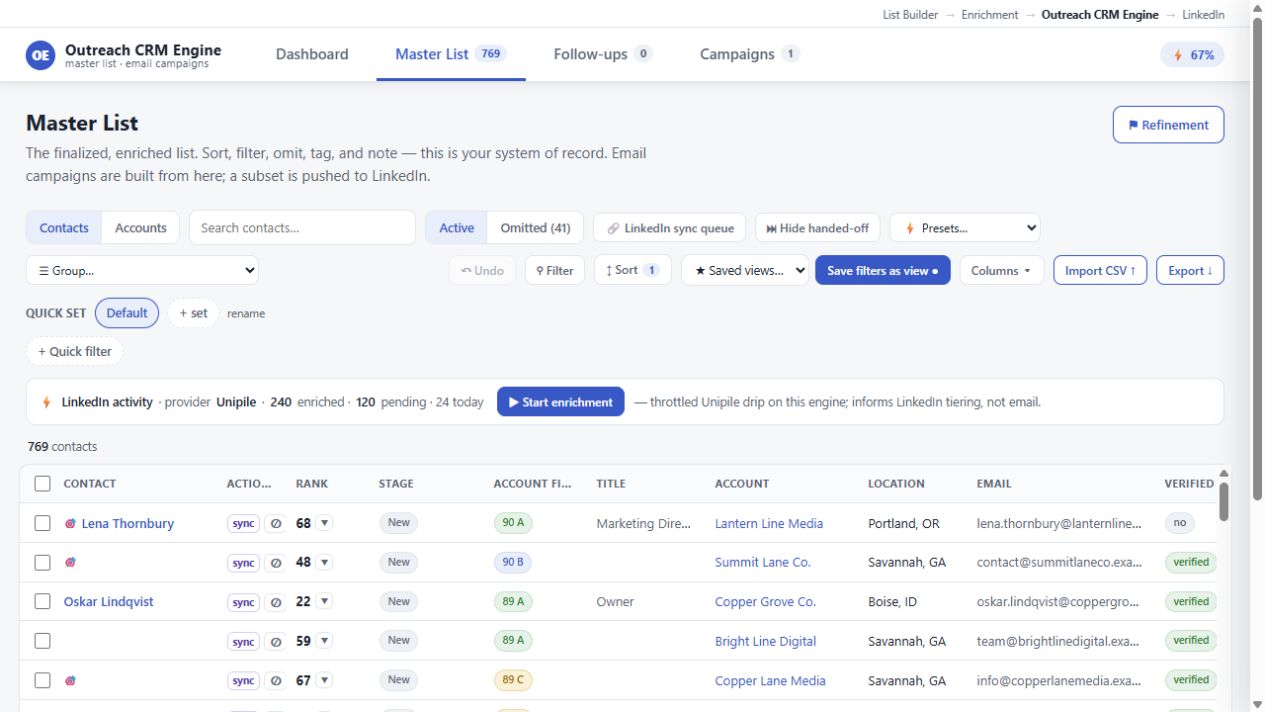Click the contacts table scrollbar thumb
This screenshot has height=712, width=1265.
pyautogui.click(x=1224, y=502)
